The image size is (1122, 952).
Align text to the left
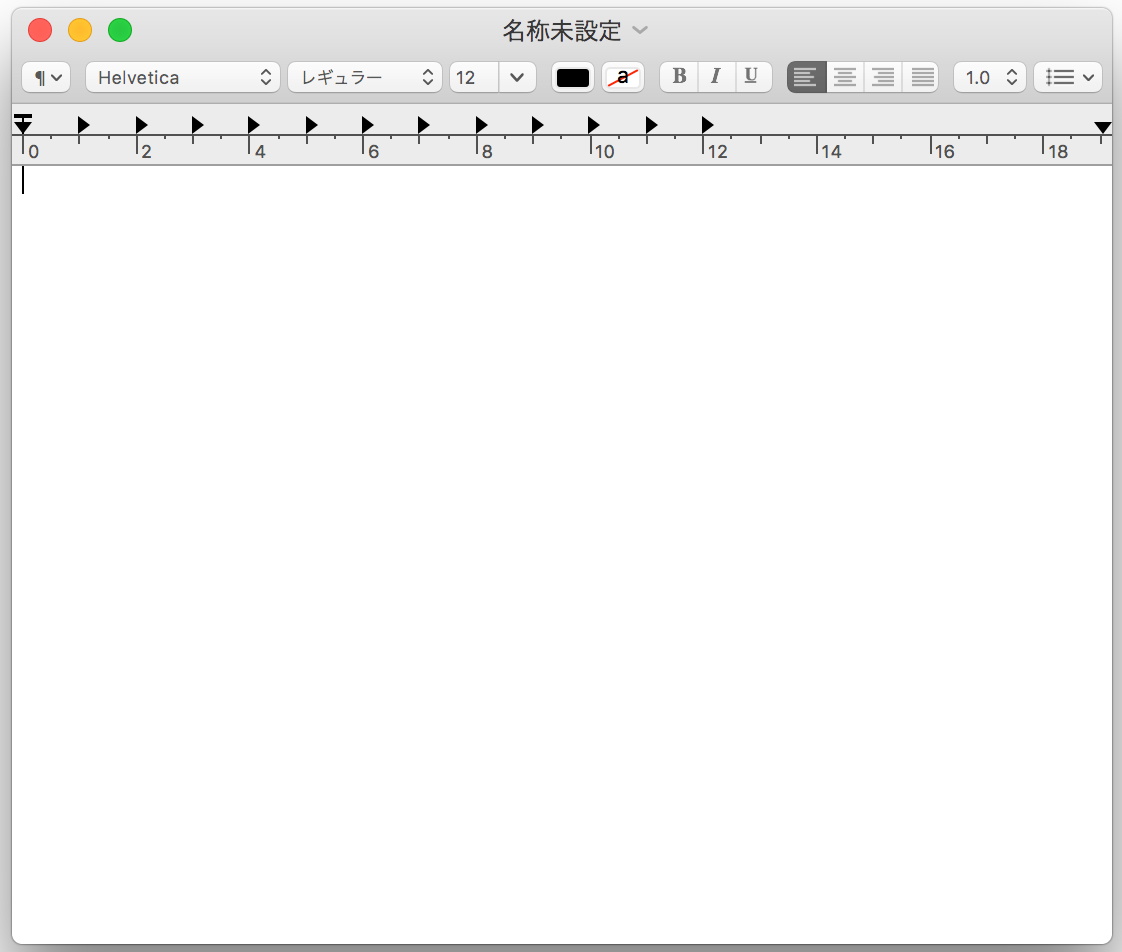(806, 77)
